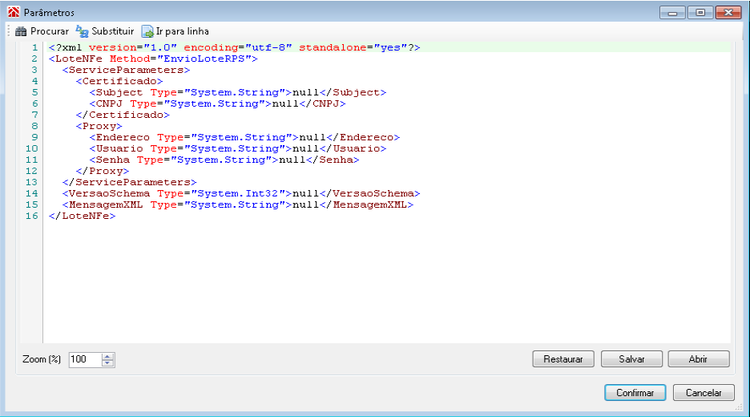Decrease the zoom percentage stepper down arrow
750x417 pixels.
click(x=108, y=363)
